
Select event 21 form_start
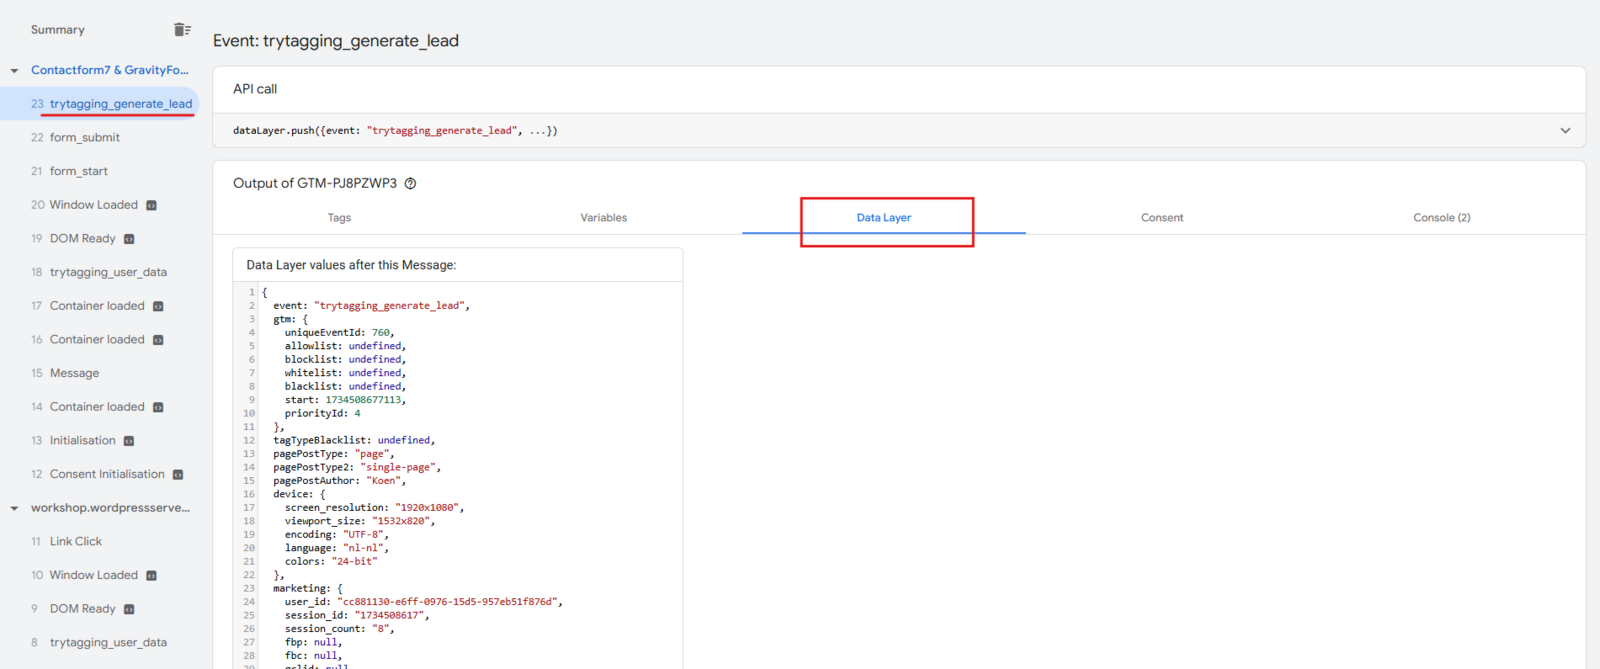pos(78,172)
